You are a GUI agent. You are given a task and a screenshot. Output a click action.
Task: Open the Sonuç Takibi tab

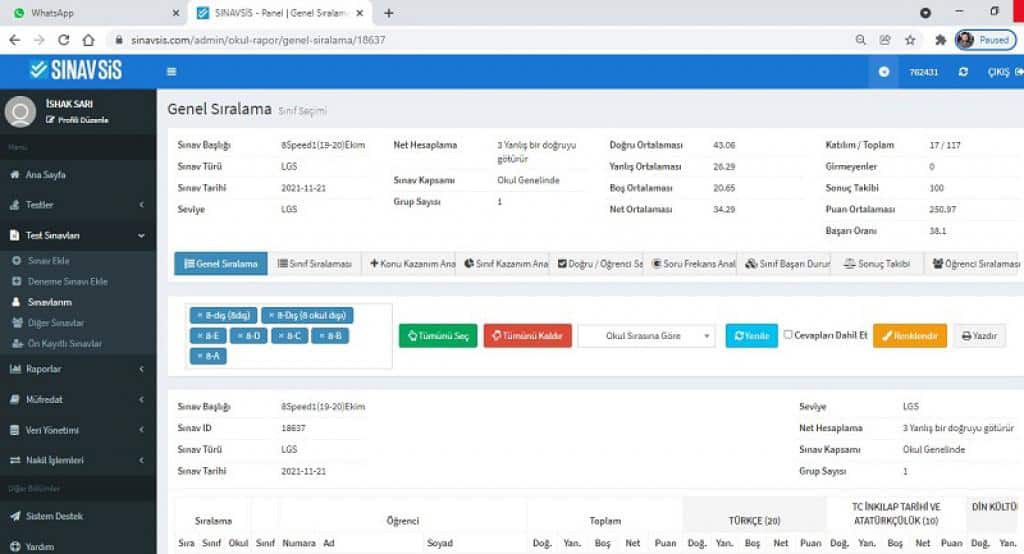(x=877, y=264)
